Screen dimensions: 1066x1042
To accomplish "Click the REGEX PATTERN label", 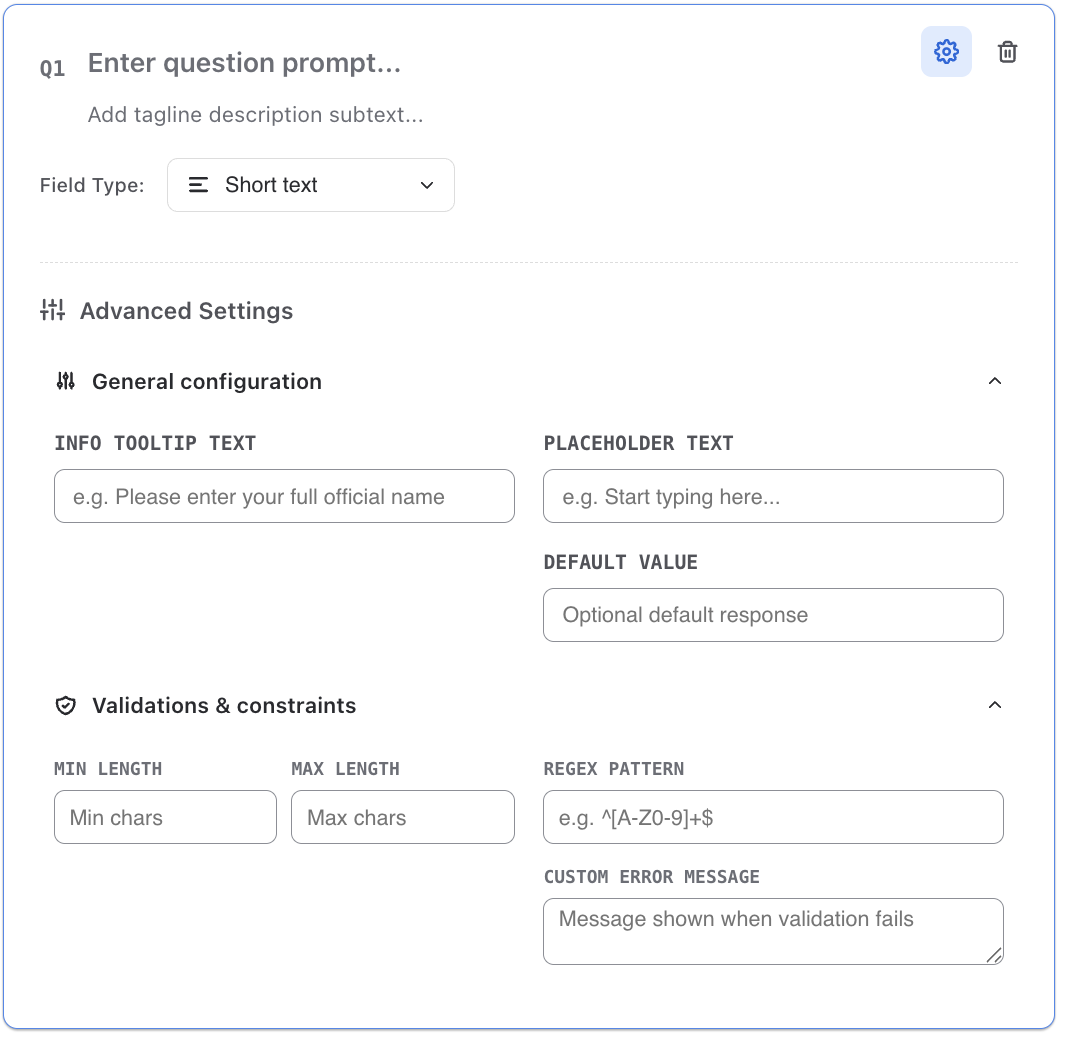I will pos(613,769).
